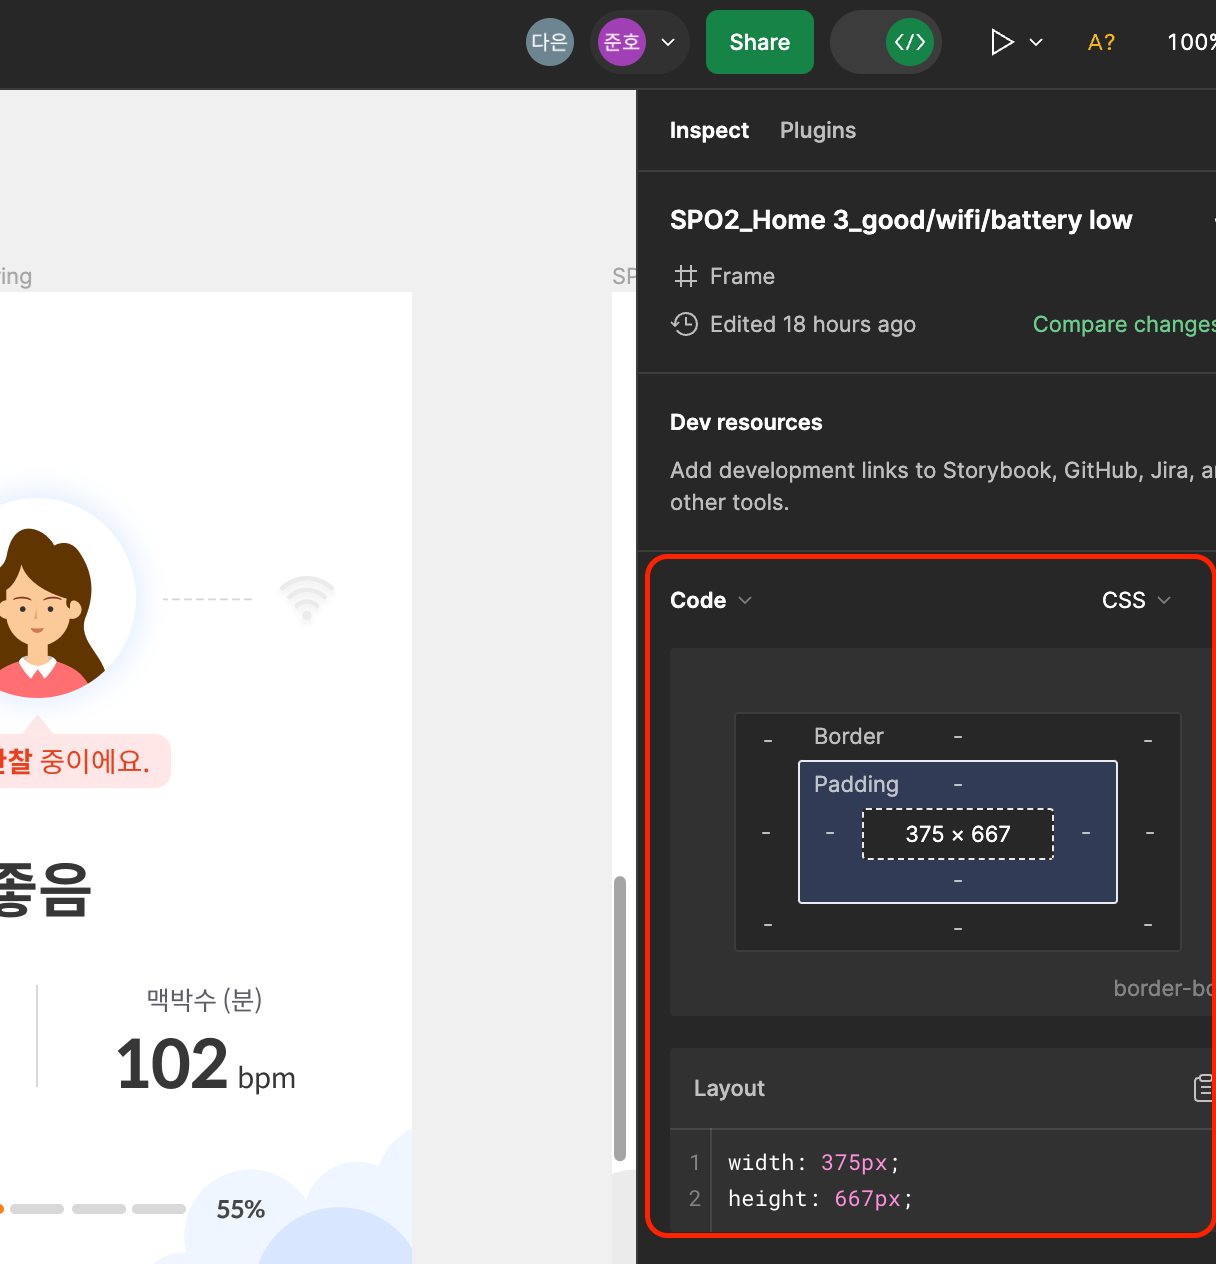This screenshot has height=1264, width=1216.
Task: Click the 맥박수 (분) label
Action: point(205,999)
